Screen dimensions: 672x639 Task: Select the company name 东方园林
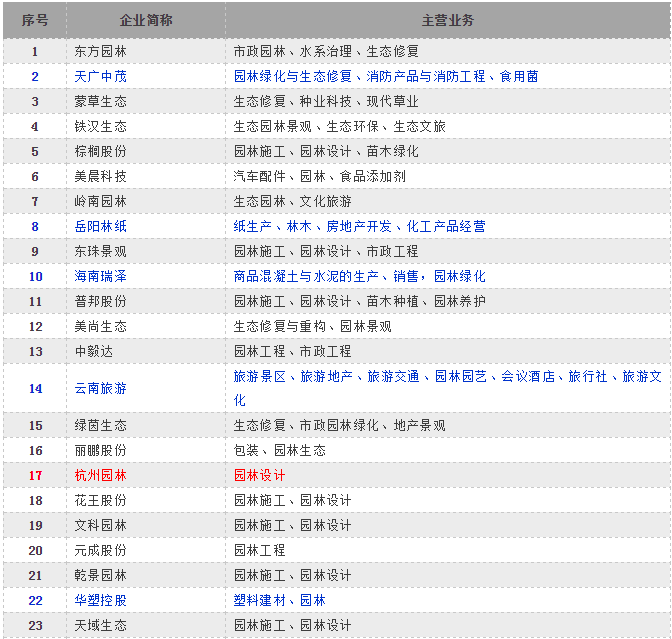tap(100, 51)
